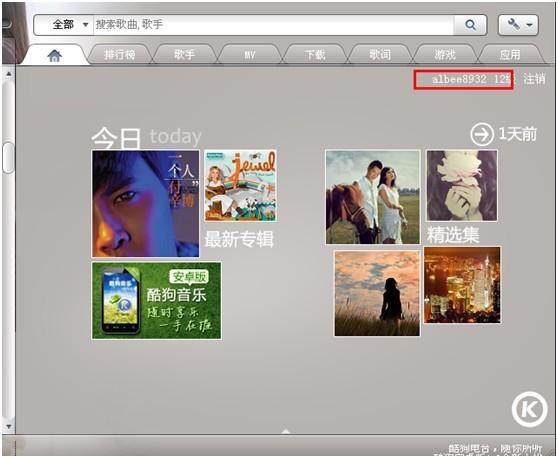
Task: Click scrollbar down arrow at bottom
Action: click(9, 426)
